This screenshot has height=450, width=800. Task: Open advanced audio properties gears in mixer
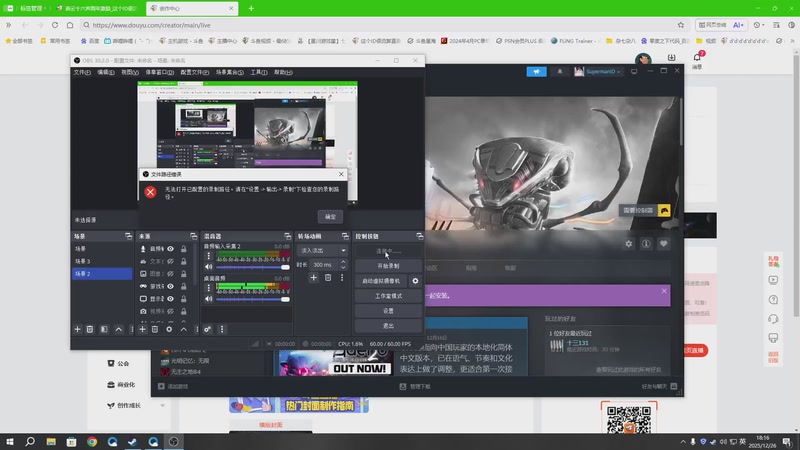point(208,330)
